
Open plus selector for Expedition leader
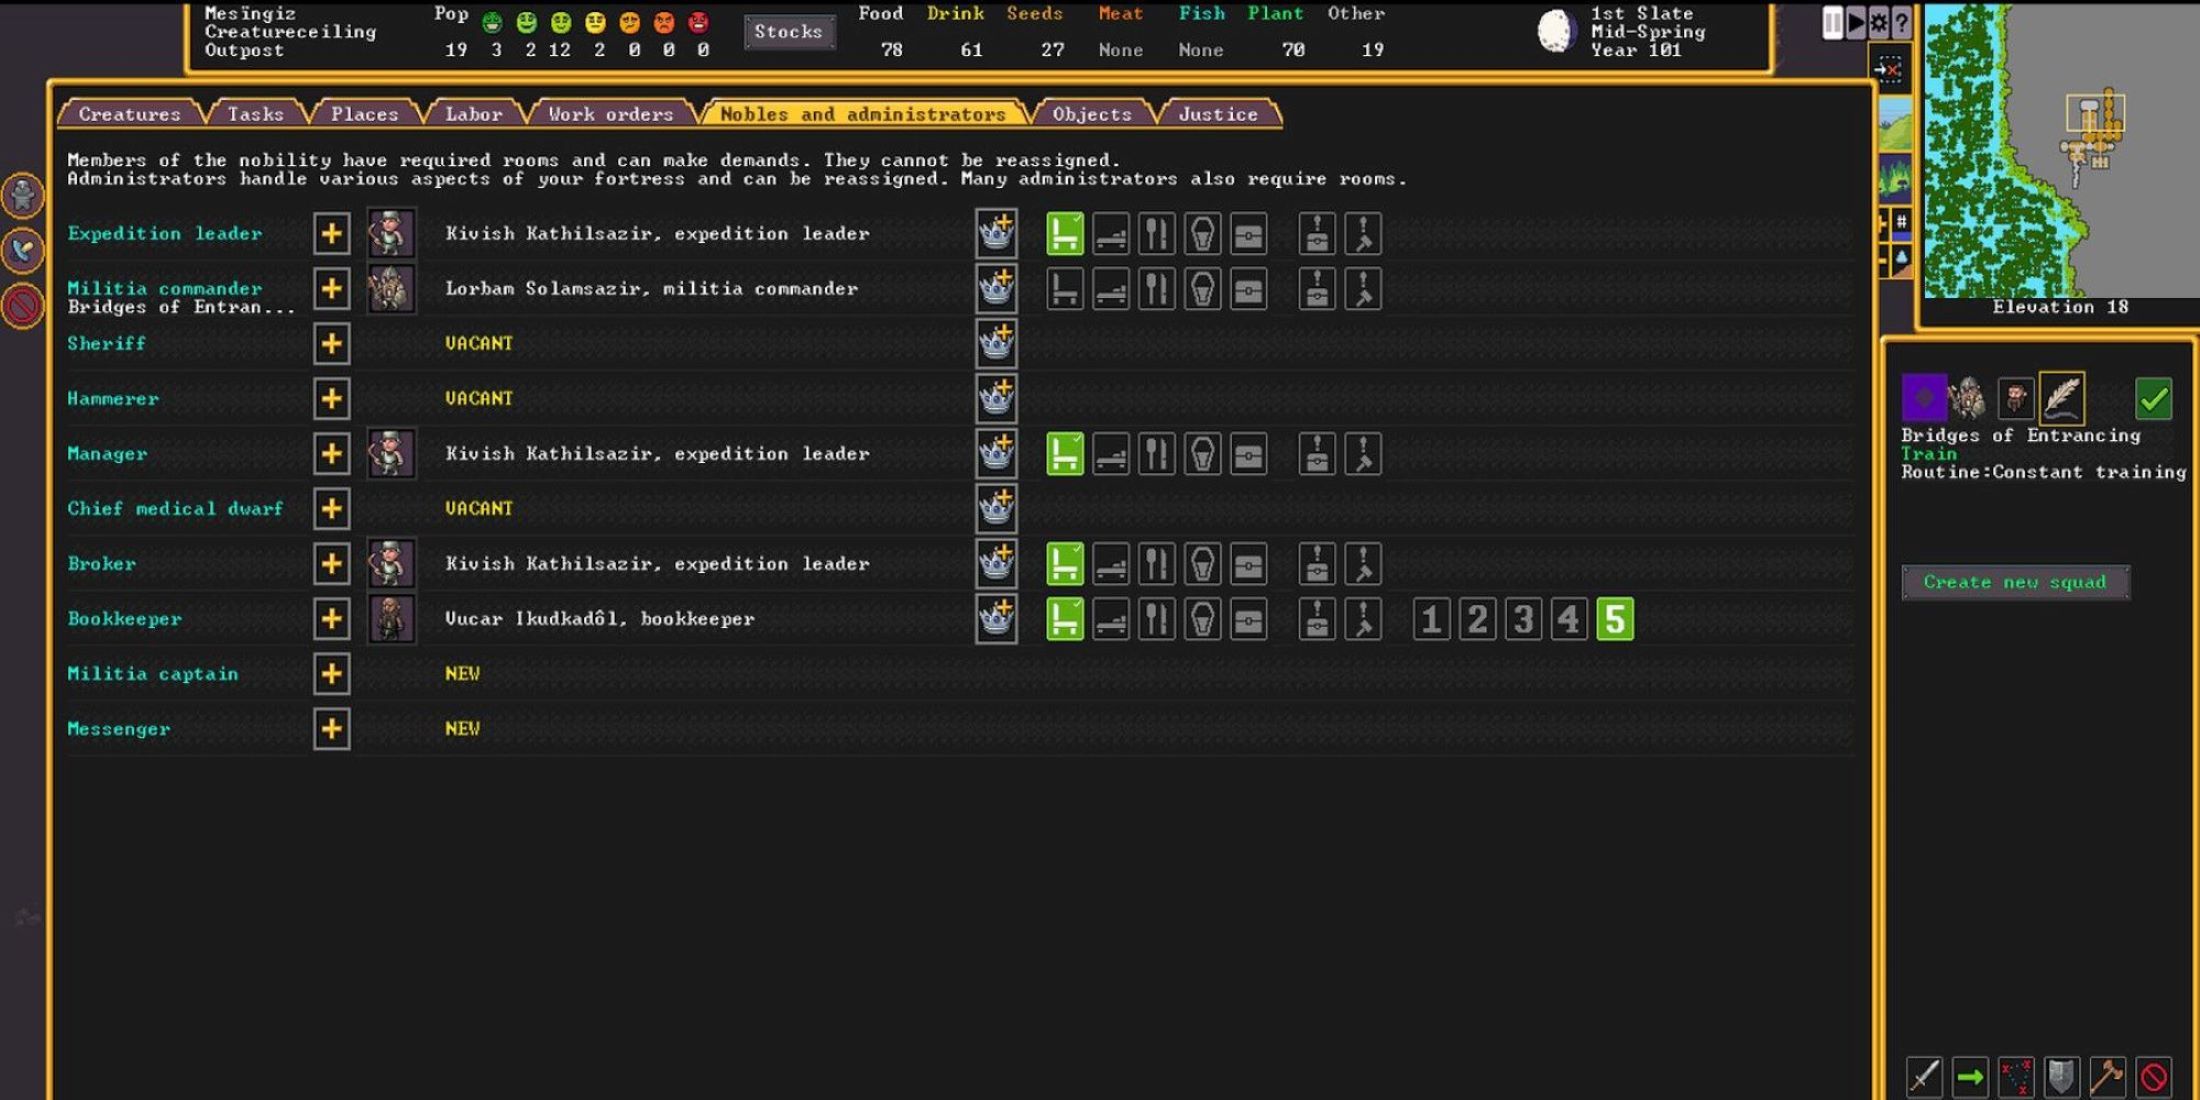pos(331,234)
